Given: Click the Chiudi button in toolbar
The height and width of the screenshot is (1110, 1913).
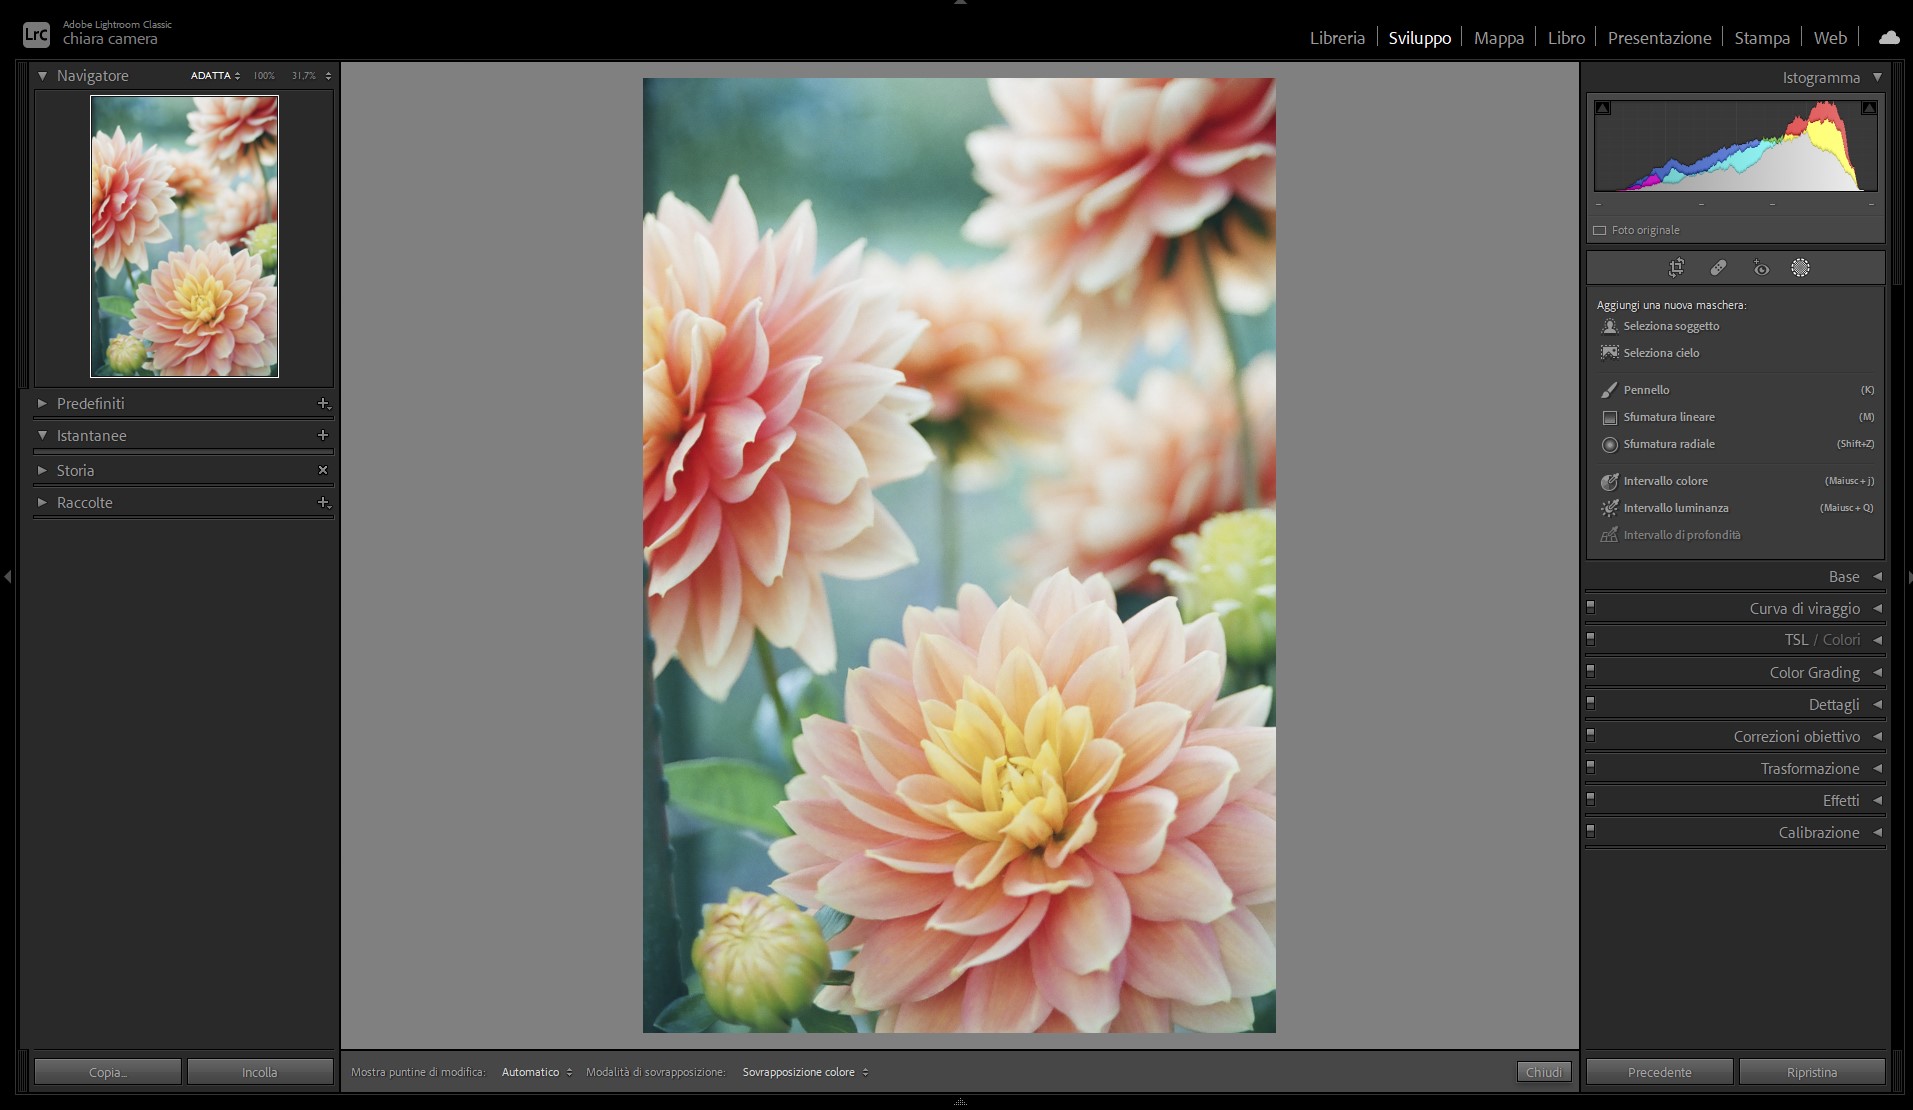Looking at the screenshot, I should [1544, 1072].
